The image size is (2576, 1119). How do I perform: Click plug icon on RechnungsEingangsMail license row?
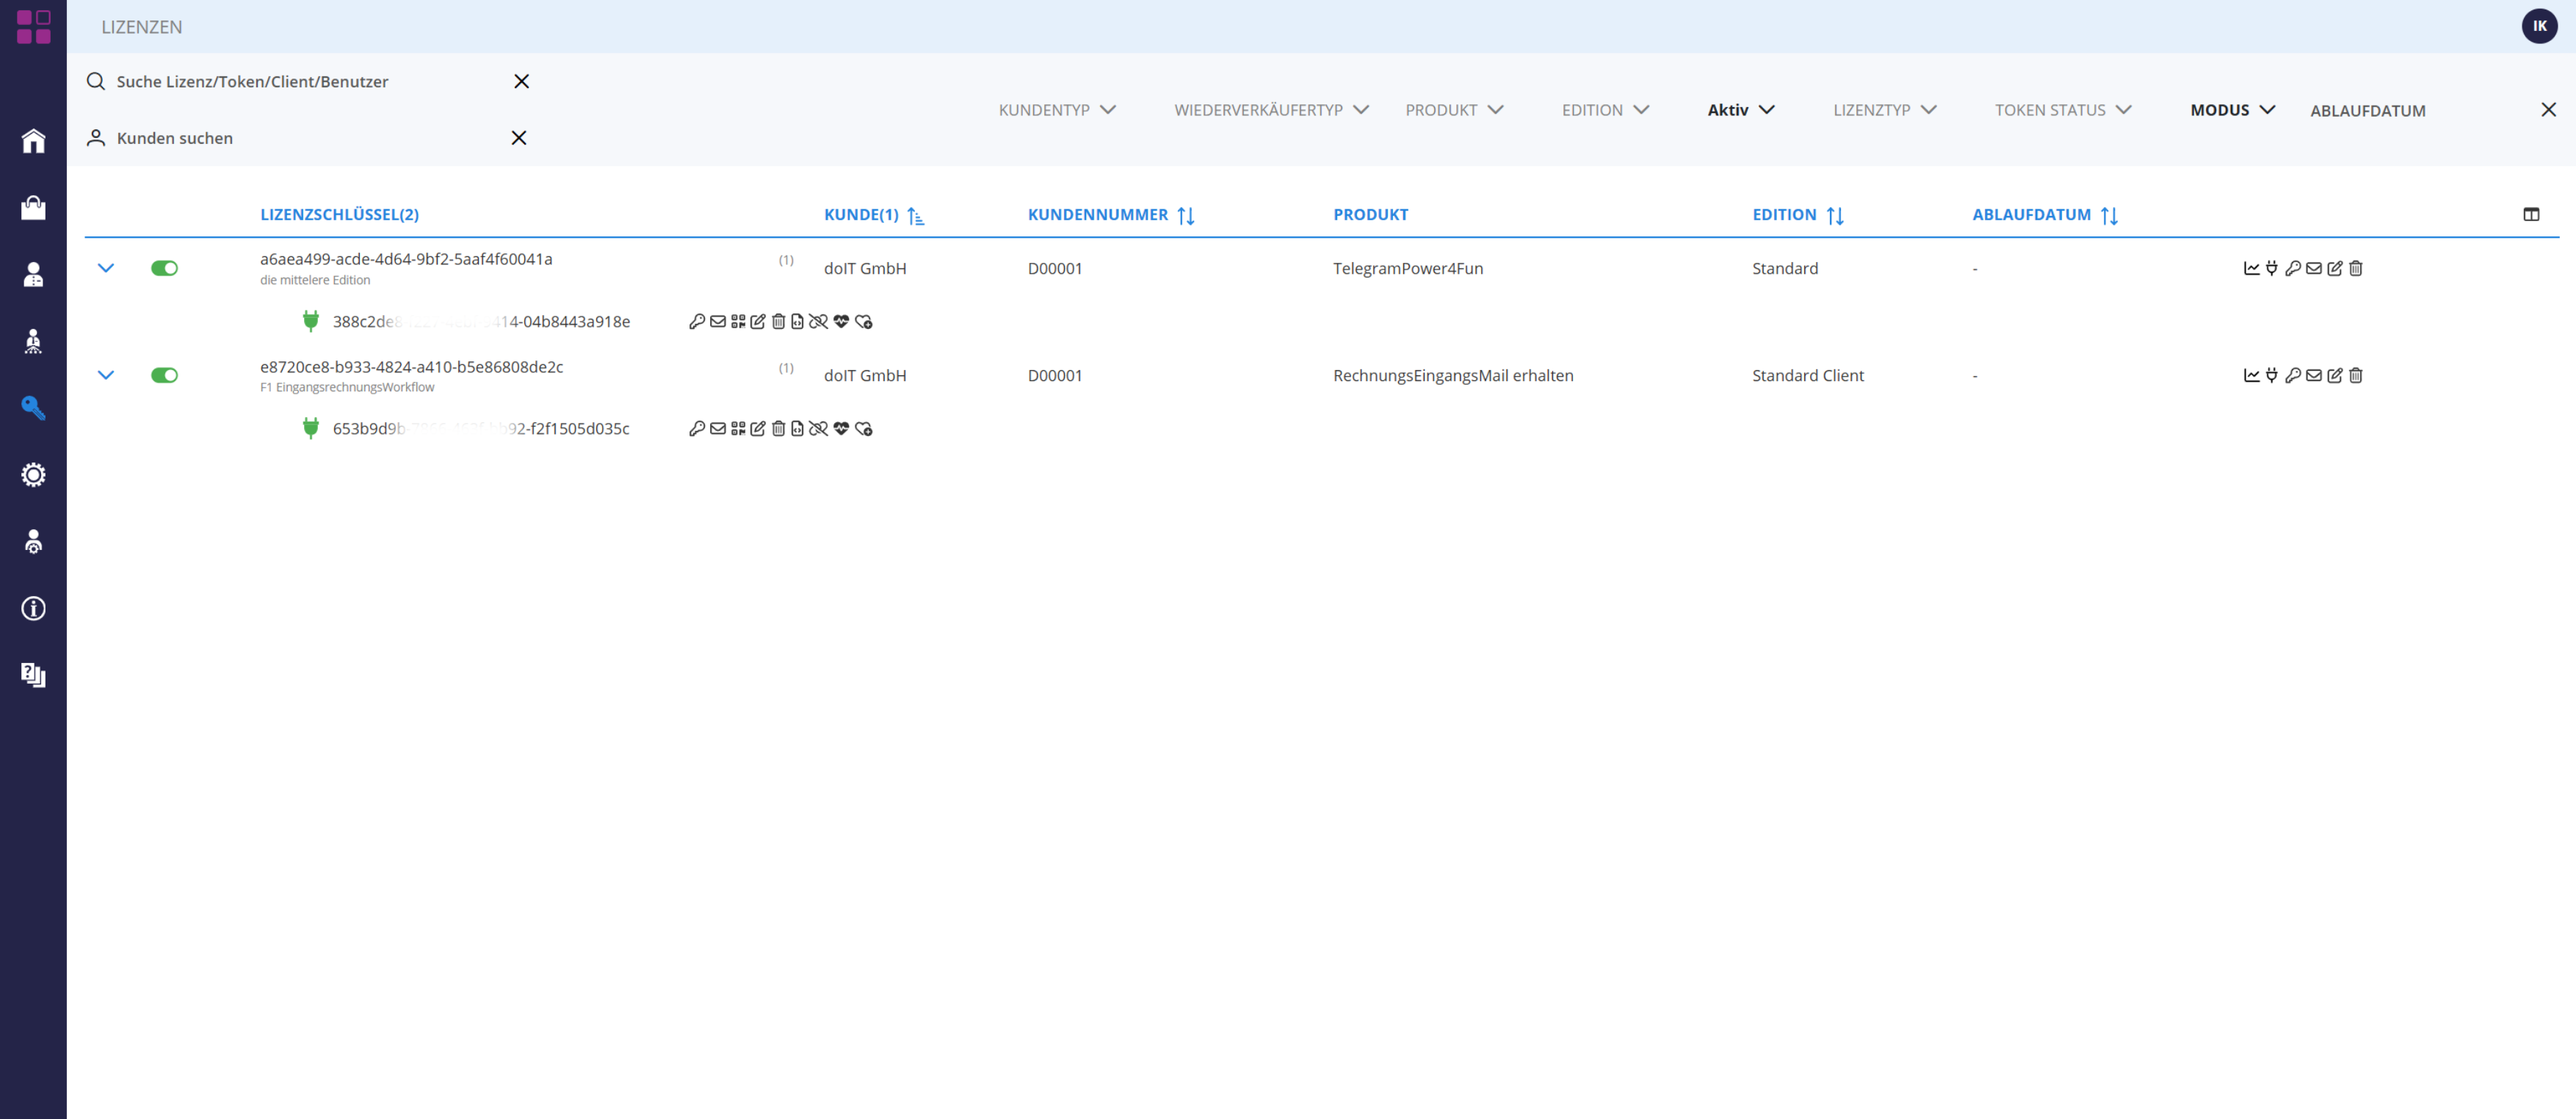2272,375
